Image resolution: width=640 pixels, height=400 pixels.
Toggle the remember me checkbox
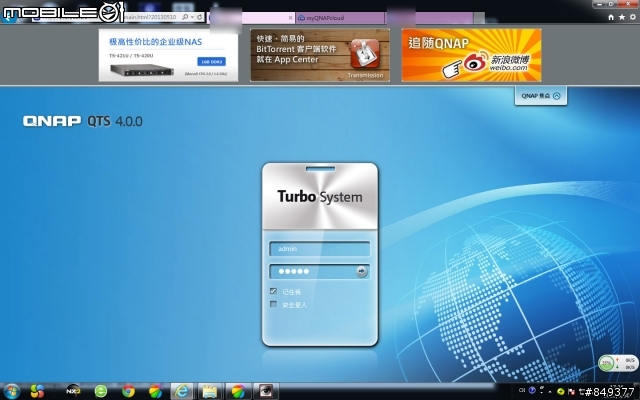[x=273, y=291]
